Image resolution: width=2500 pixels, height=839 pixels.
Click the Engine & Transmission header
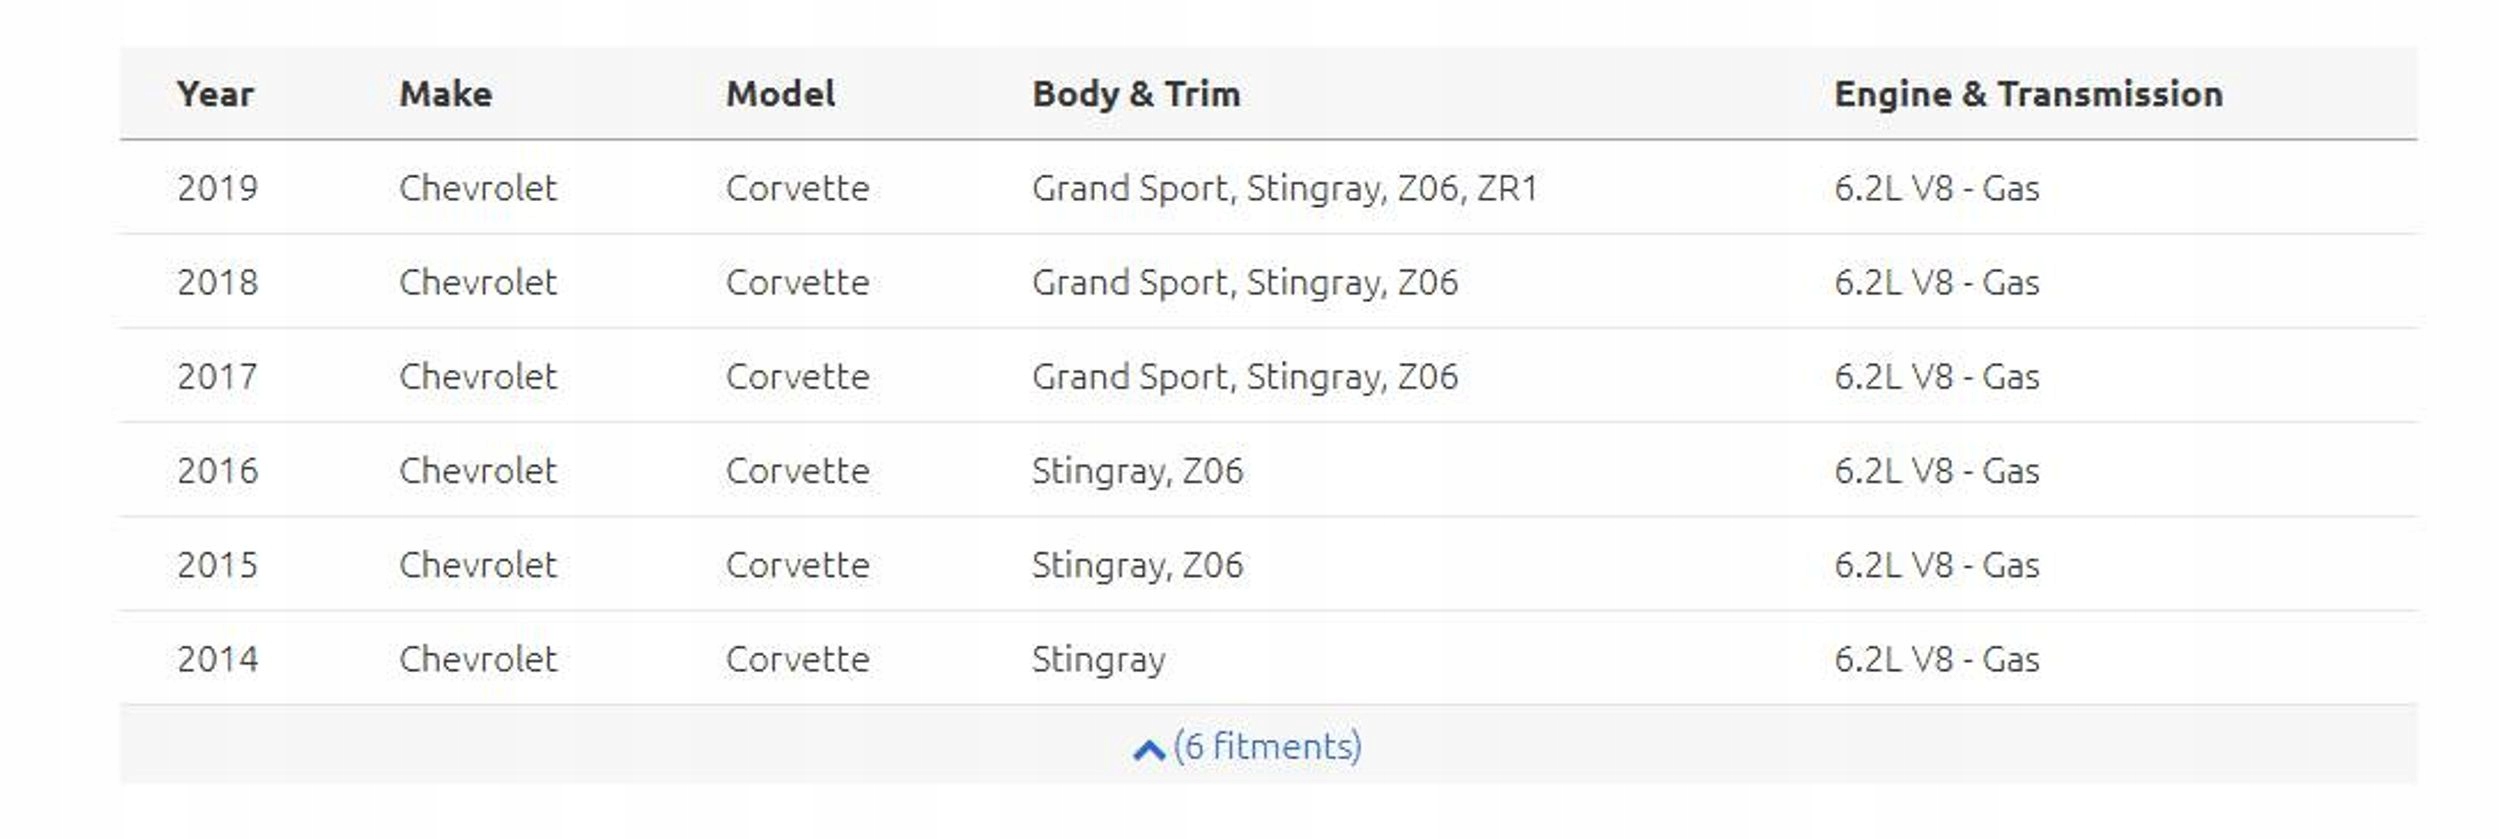tap(2028, 94)
